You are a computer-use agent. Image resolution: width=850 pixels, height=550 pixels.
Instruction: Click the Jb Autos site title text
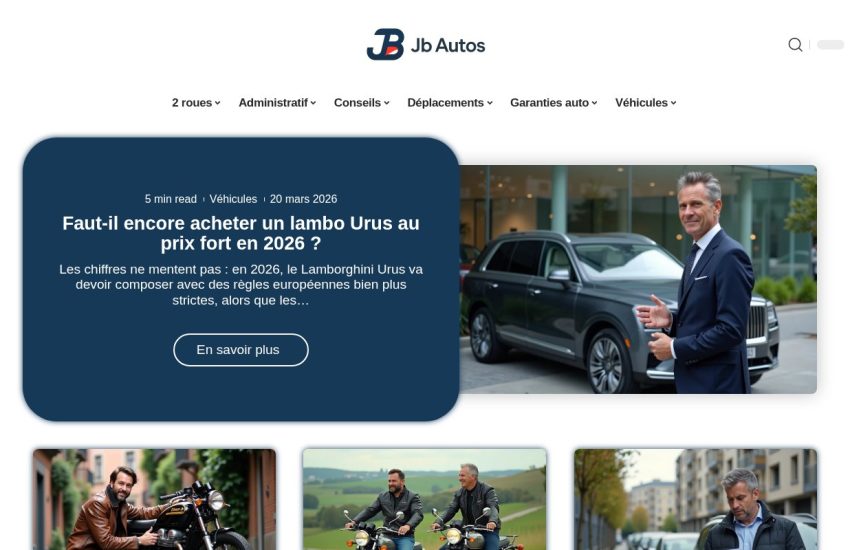tap(448, 45)
